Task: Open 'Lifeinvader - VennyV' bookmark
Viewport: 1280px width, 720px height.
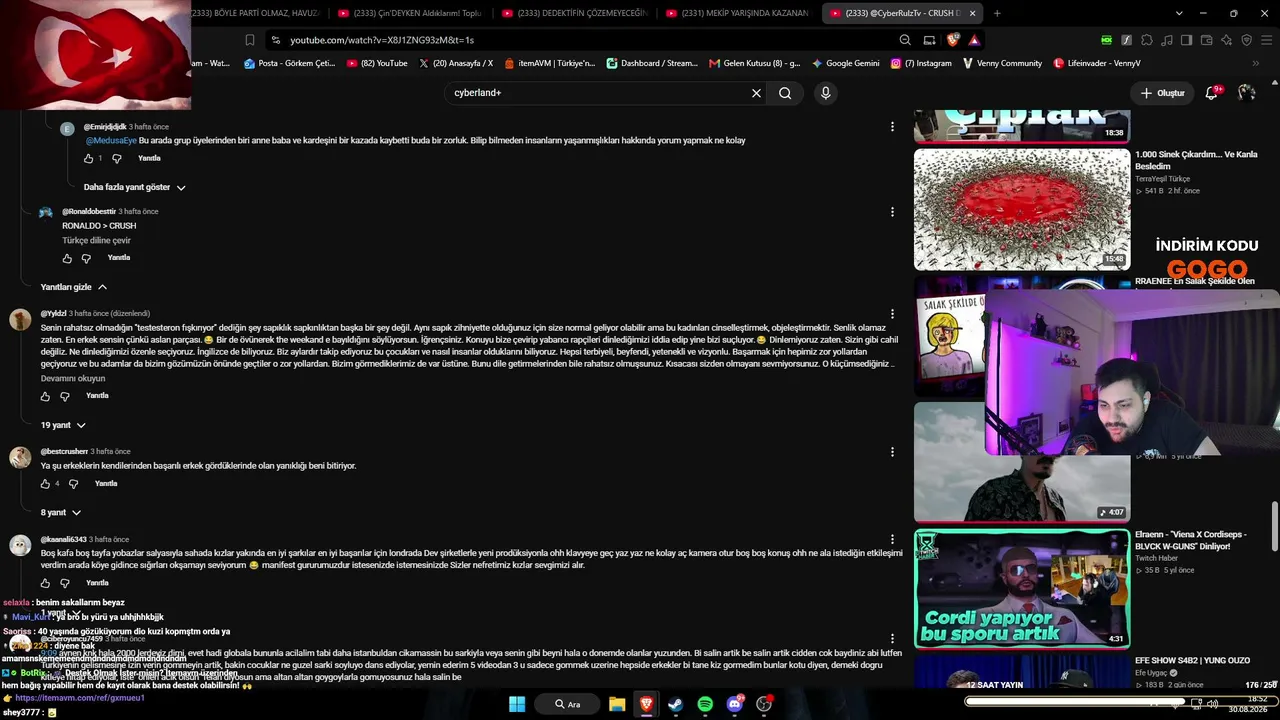Action: pos(1097,63)
